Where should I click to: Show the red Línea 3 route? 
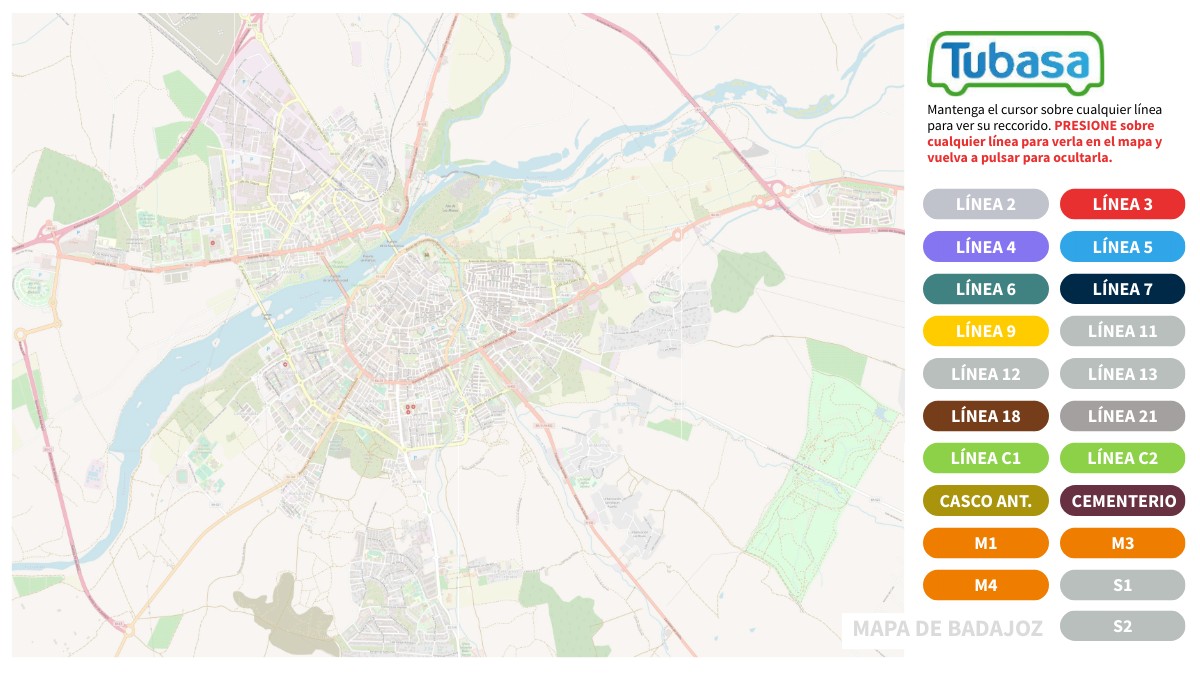pyautogui.click(x=1122, y=204)
